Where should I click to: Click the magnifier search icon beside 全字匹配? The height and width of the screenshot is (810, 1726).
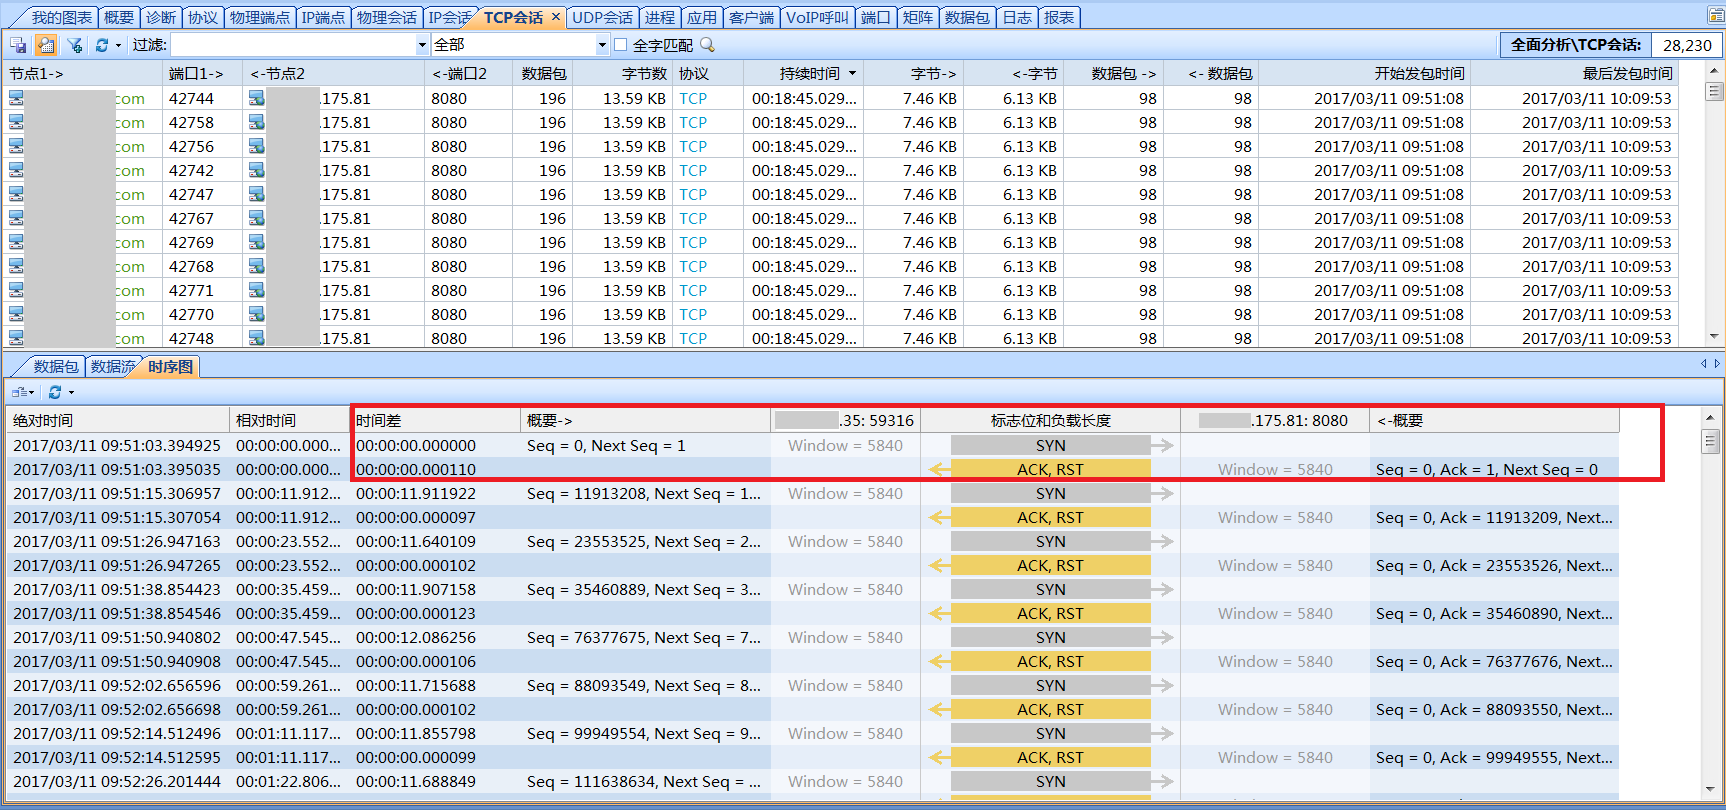pos(708,45)
